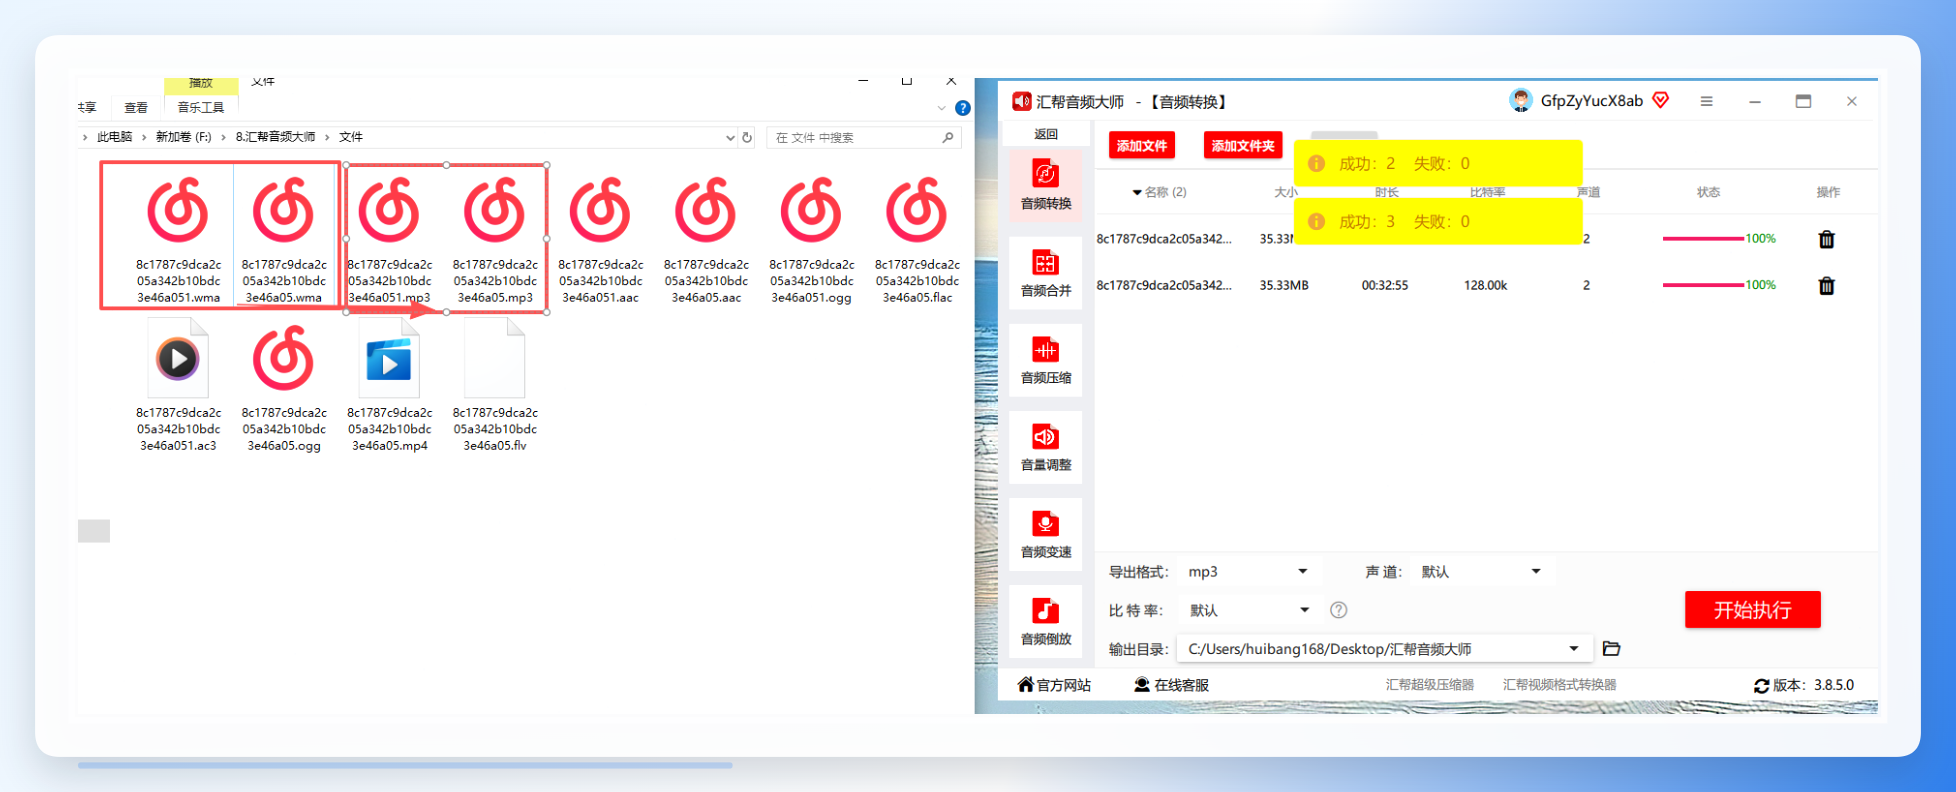Select the file ending in 3e46a051.ogg
The height and width of the screenshot is (792, 1956).
click(811, 237)
